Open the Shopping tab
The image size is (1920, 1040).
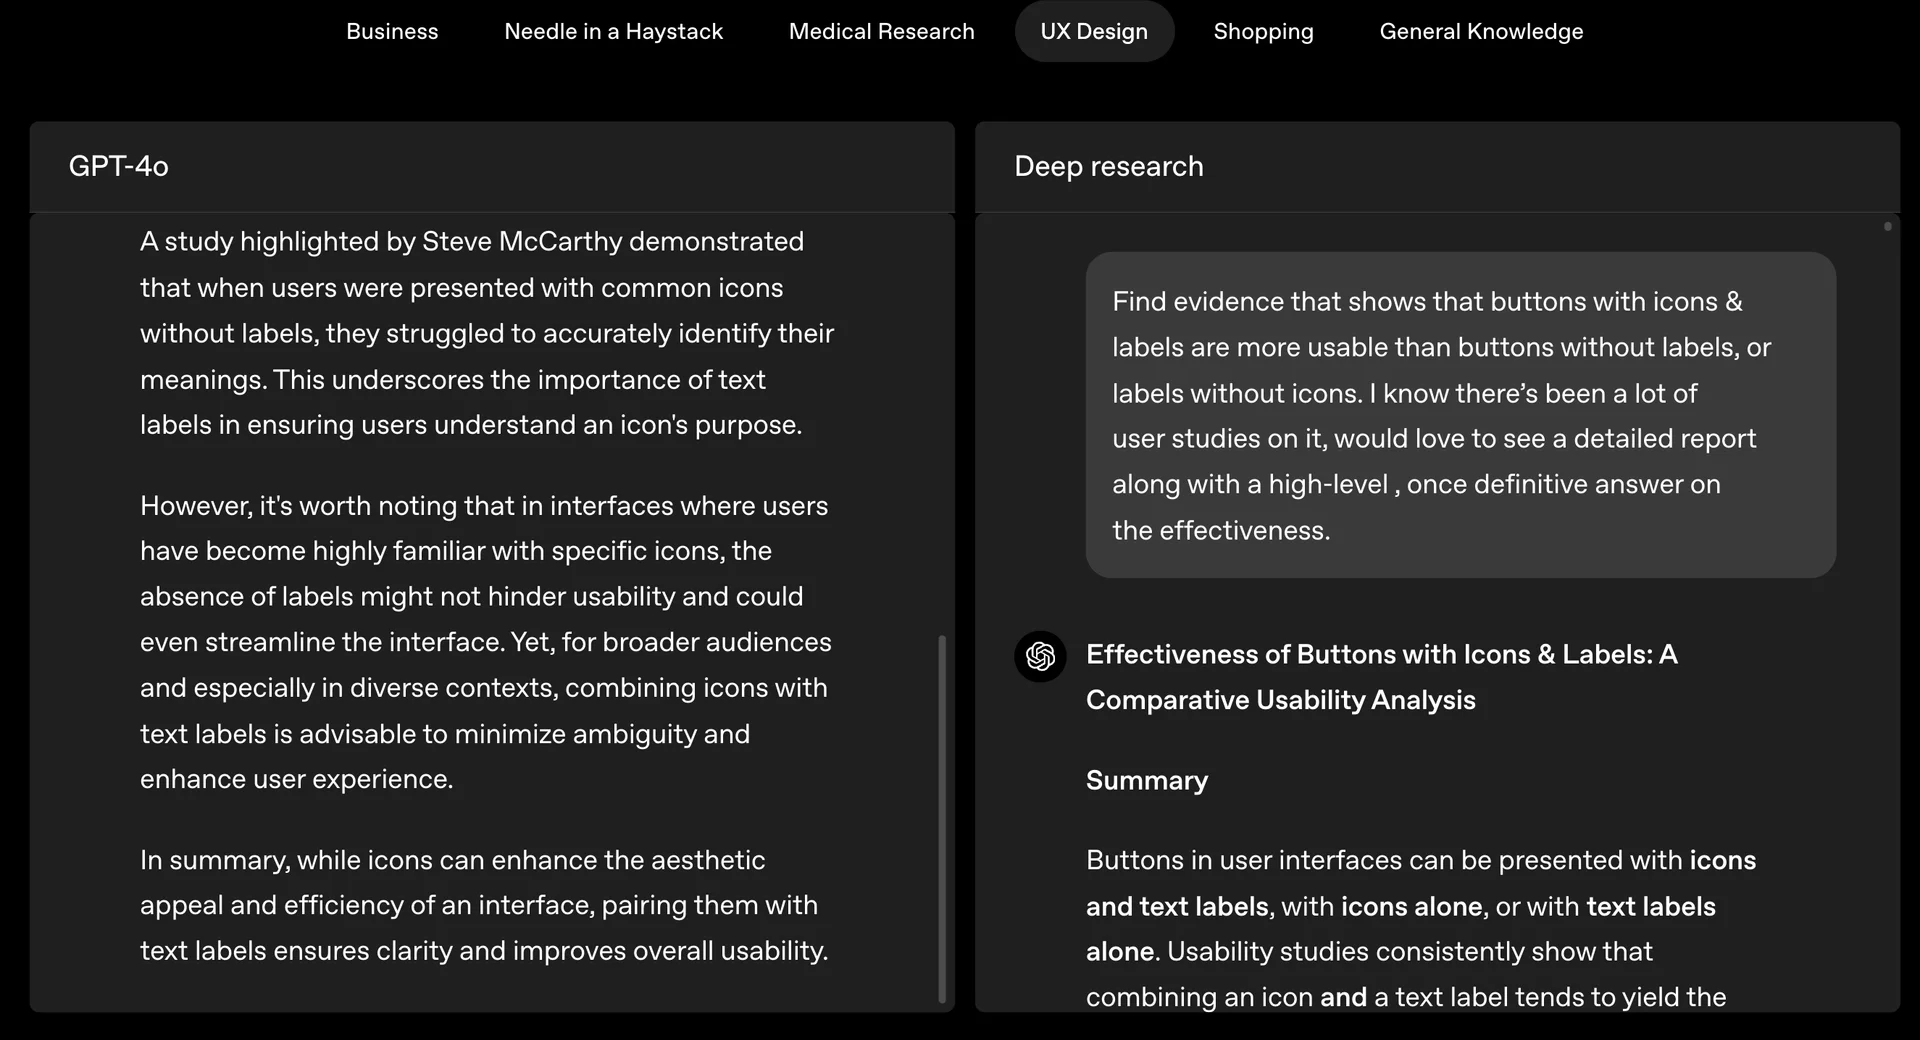pyautogui.click(x=1263, y=32)
